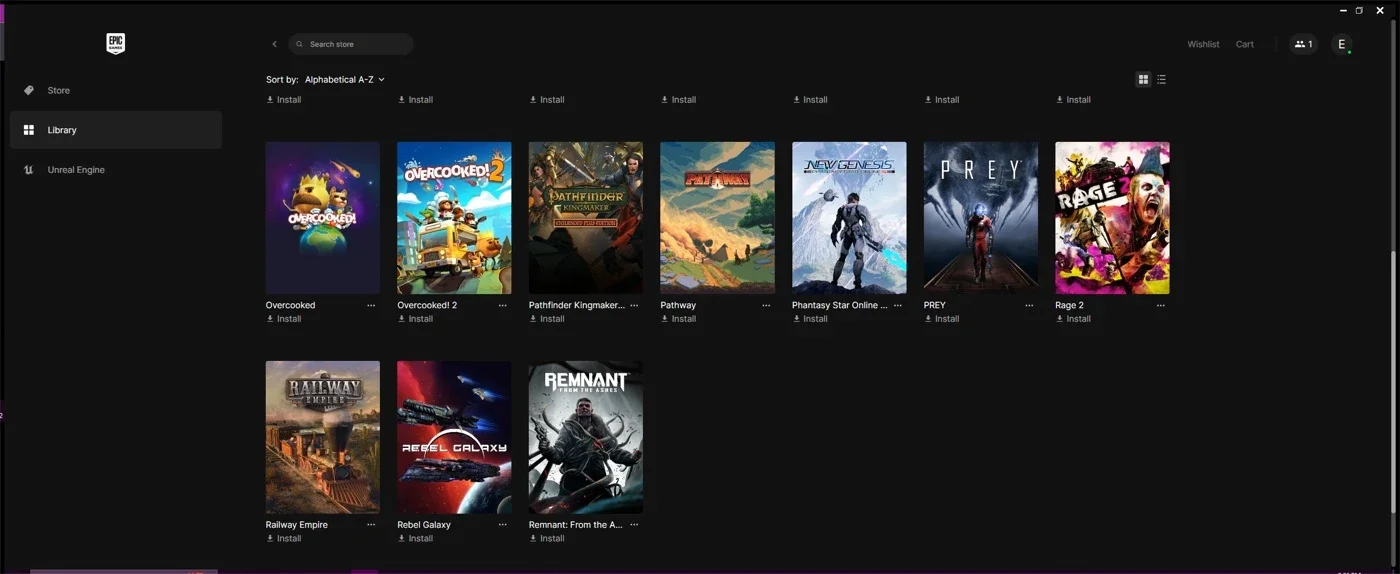Install Pathfinder Kingmaker

pos(547,319)
